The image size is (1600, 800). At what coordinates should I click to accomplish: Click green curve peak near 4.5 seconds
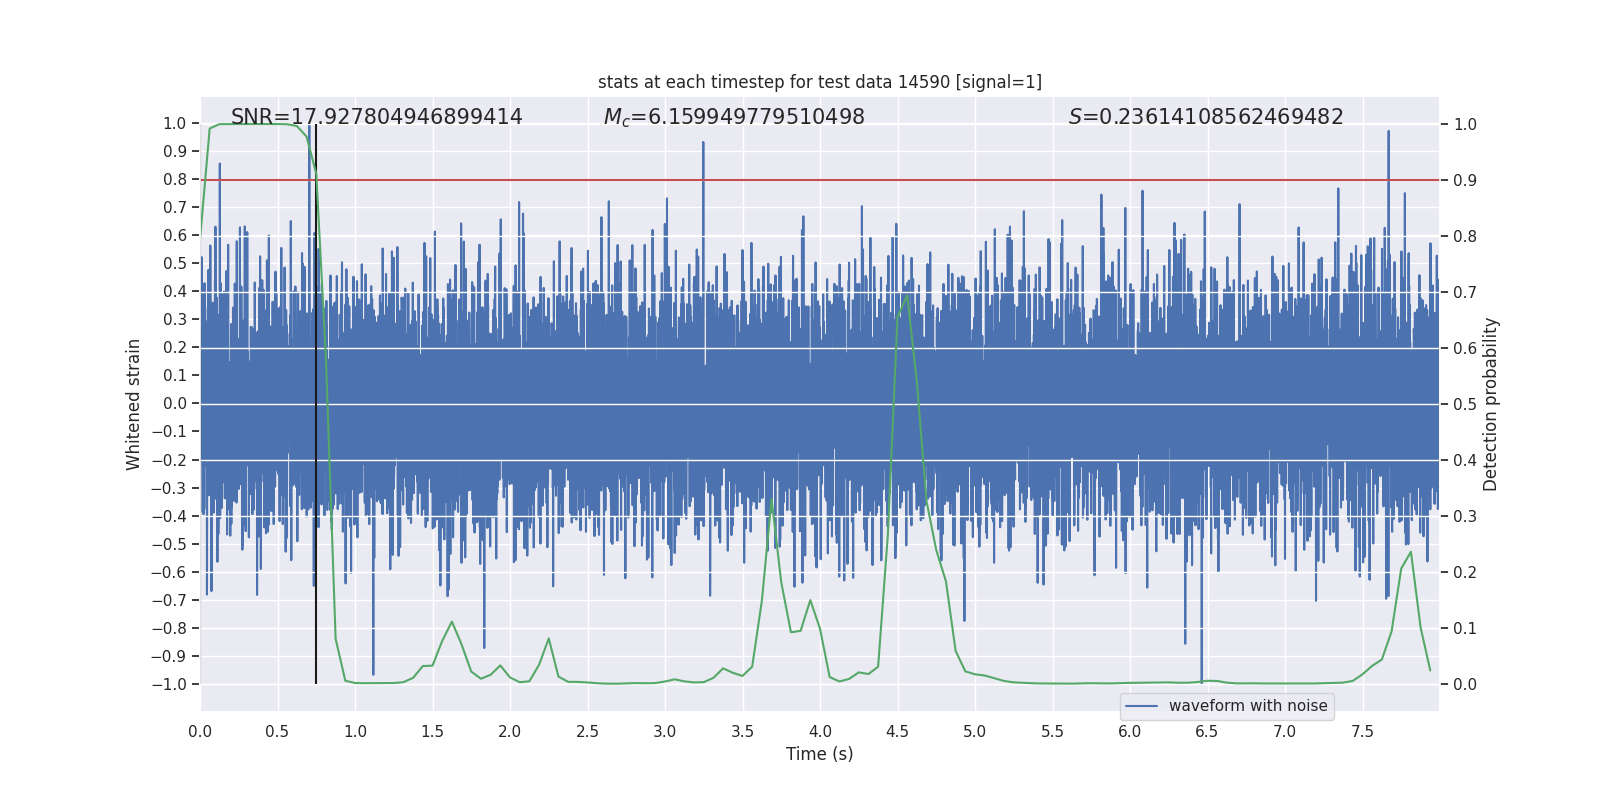point(907,295)
